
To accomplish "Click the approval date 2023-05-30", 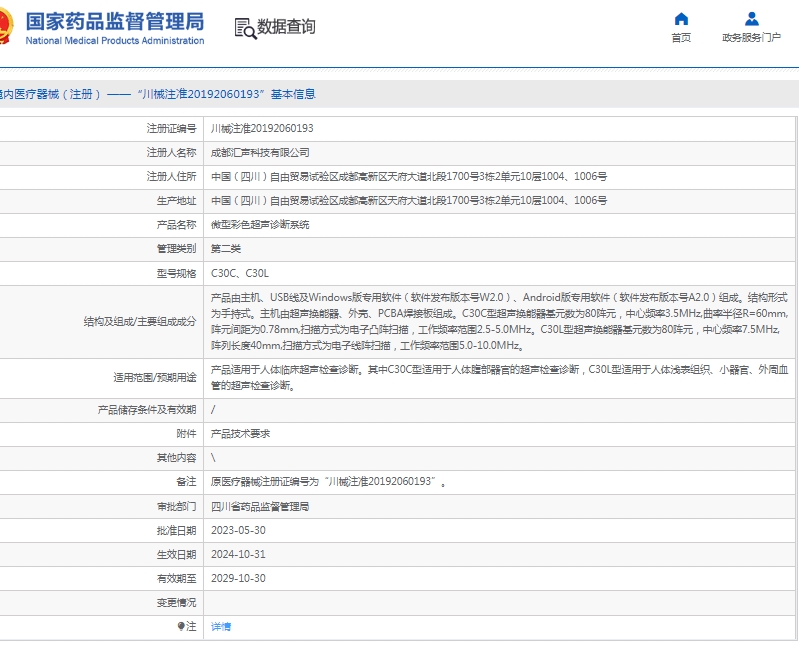I will click(239, 530).
